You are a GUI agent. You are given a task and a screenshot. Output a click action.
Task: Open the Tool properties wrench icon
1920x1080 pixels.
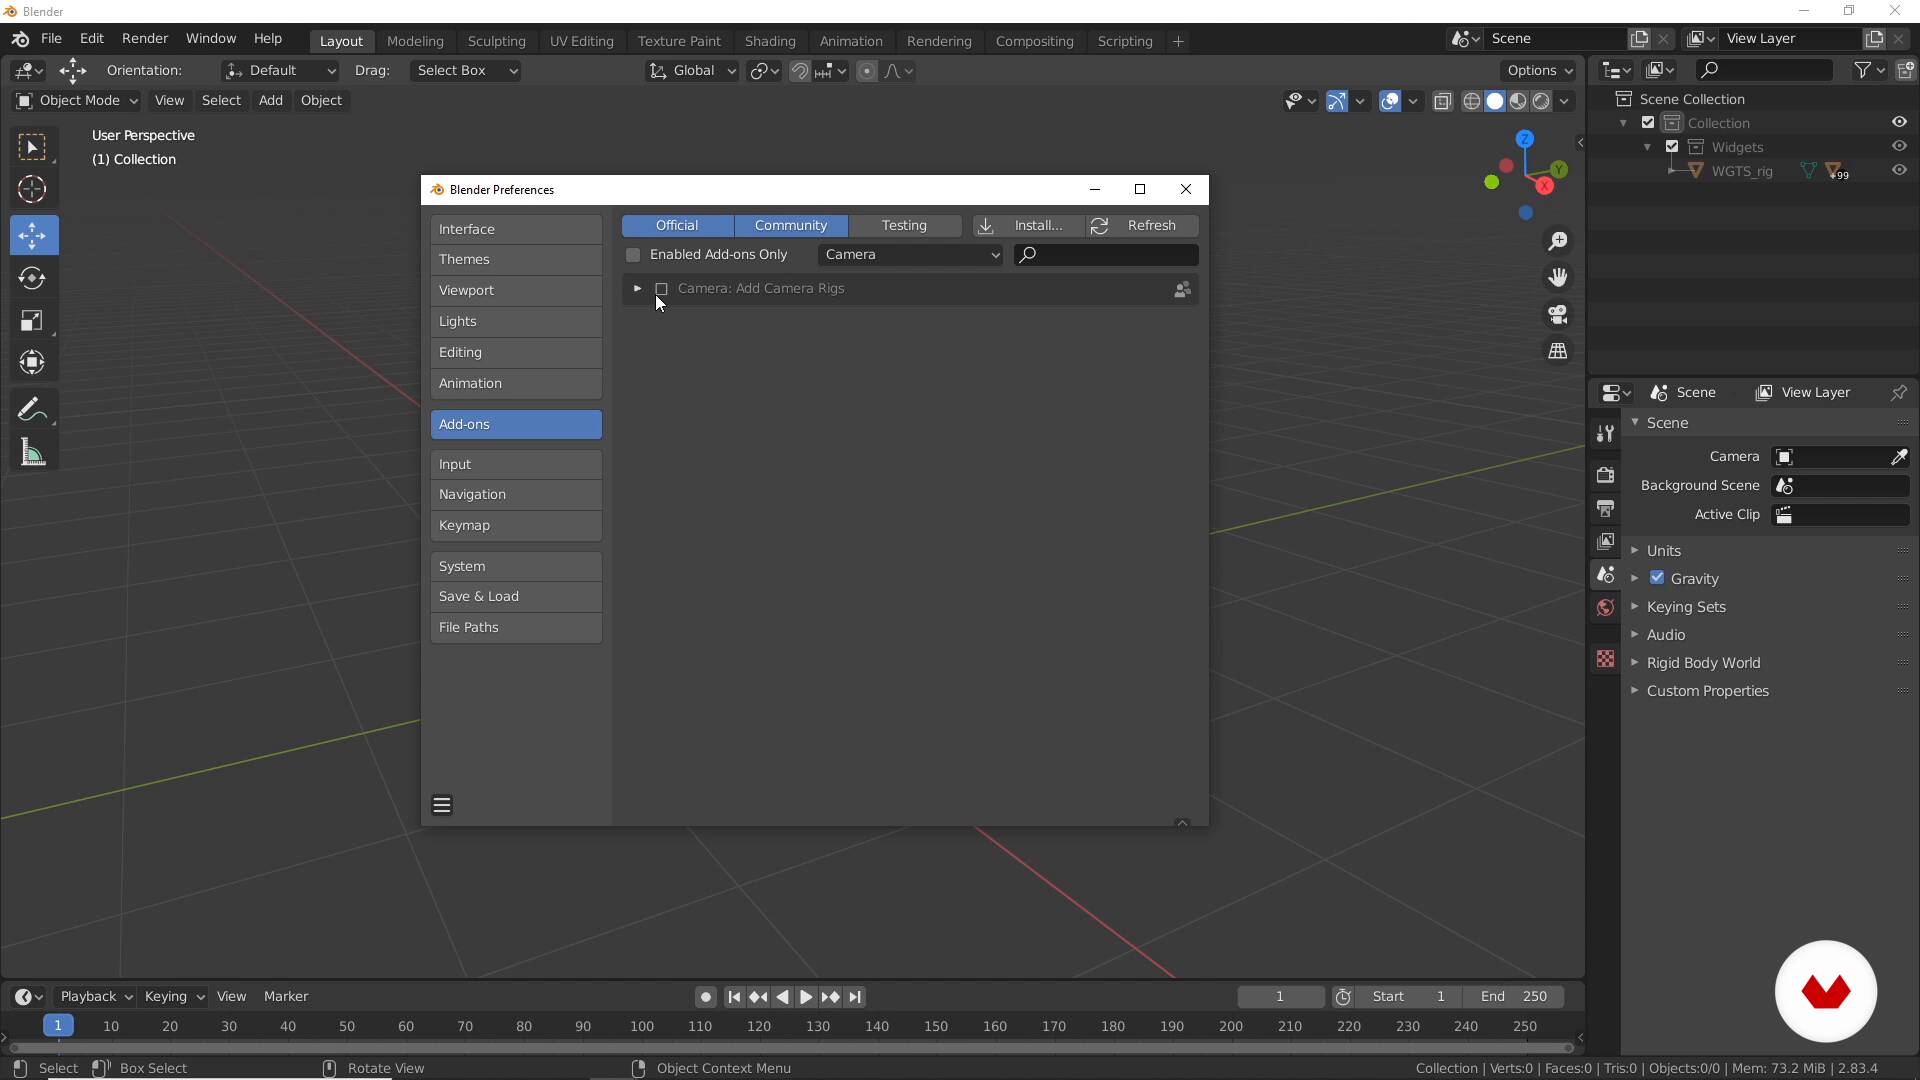(1605, 433)
